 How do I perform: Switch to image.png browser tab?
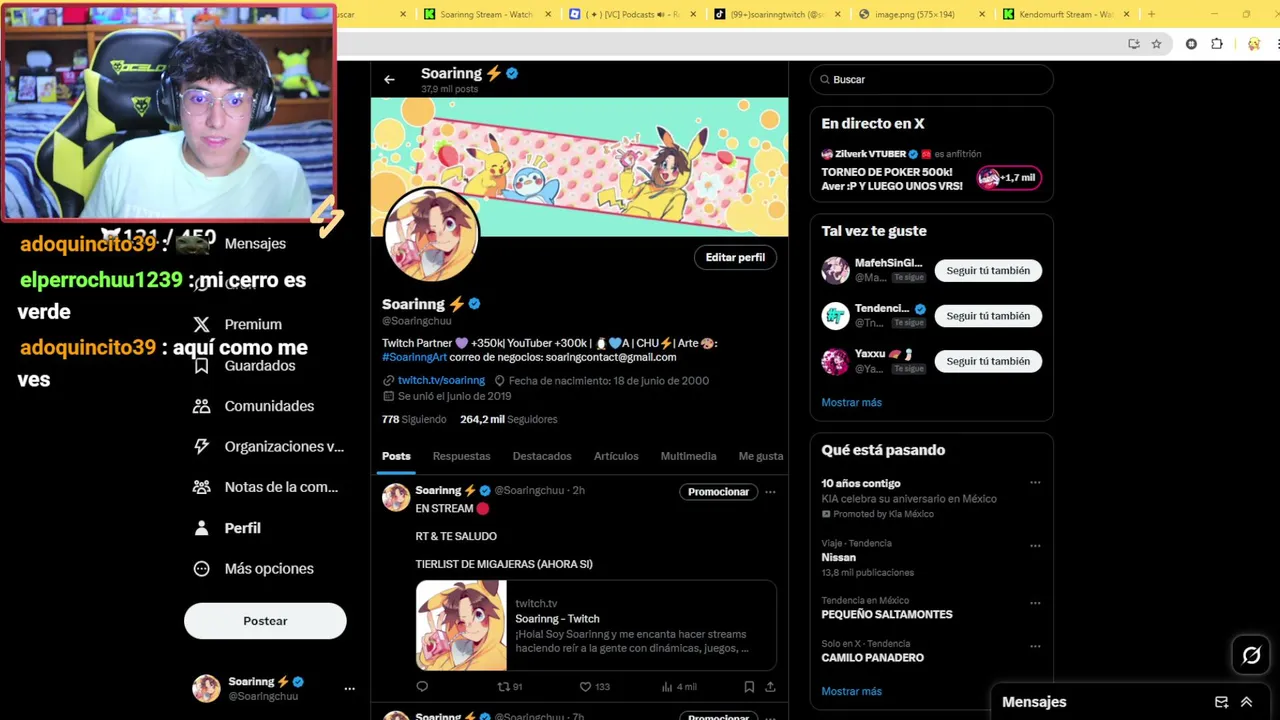pyautogui.click(x=921, y=14)
